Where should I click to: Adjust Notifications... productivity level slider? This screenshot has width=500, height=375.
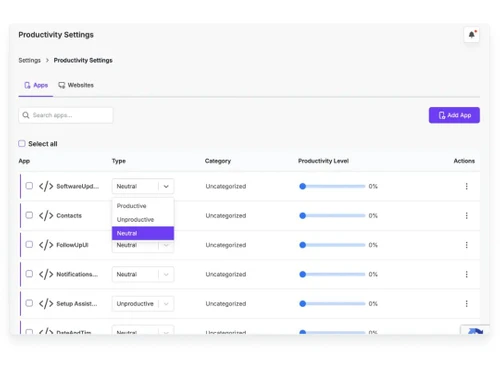[x=332, y=274]
